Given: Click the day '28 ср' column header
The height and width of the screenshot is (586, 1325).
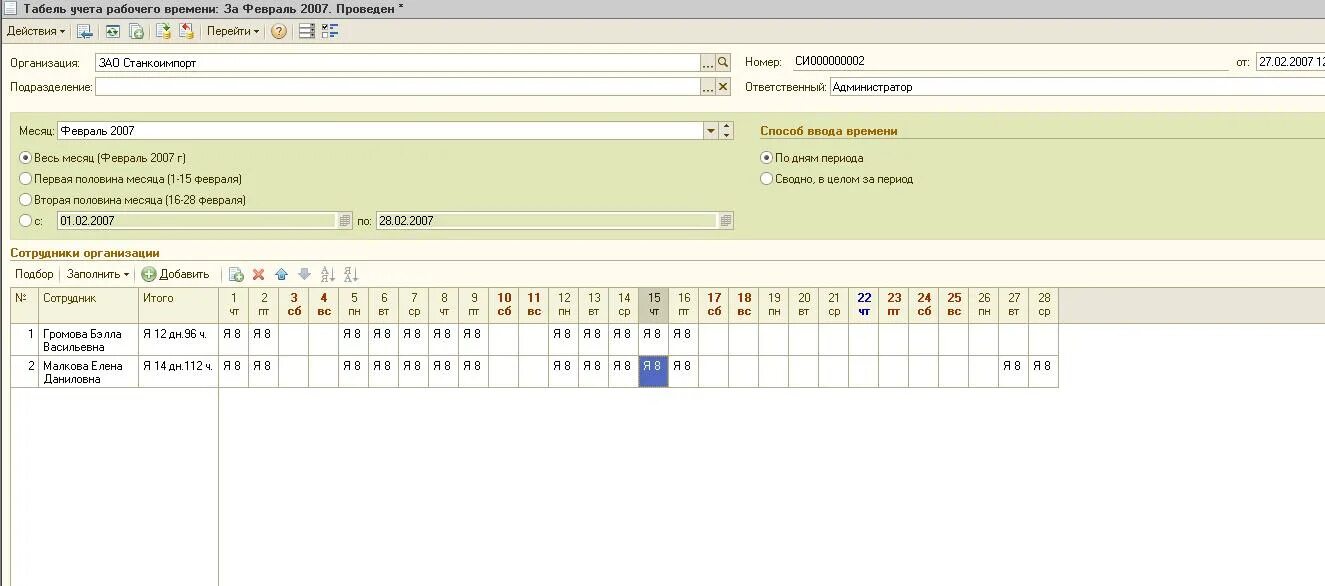Looking at the screenshot, I should pos(1044,305).
